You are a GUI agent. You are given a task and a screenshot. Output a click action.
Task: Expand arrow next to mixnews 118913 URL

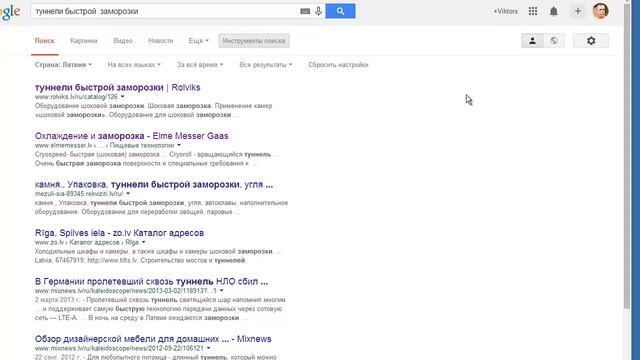222,291
